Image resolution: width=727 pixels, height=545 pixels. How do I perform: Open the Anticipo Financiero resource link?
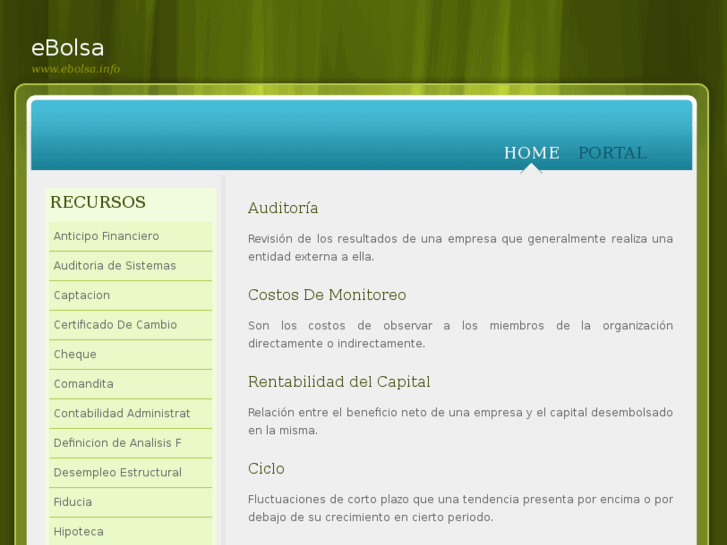tap(106, 236)
